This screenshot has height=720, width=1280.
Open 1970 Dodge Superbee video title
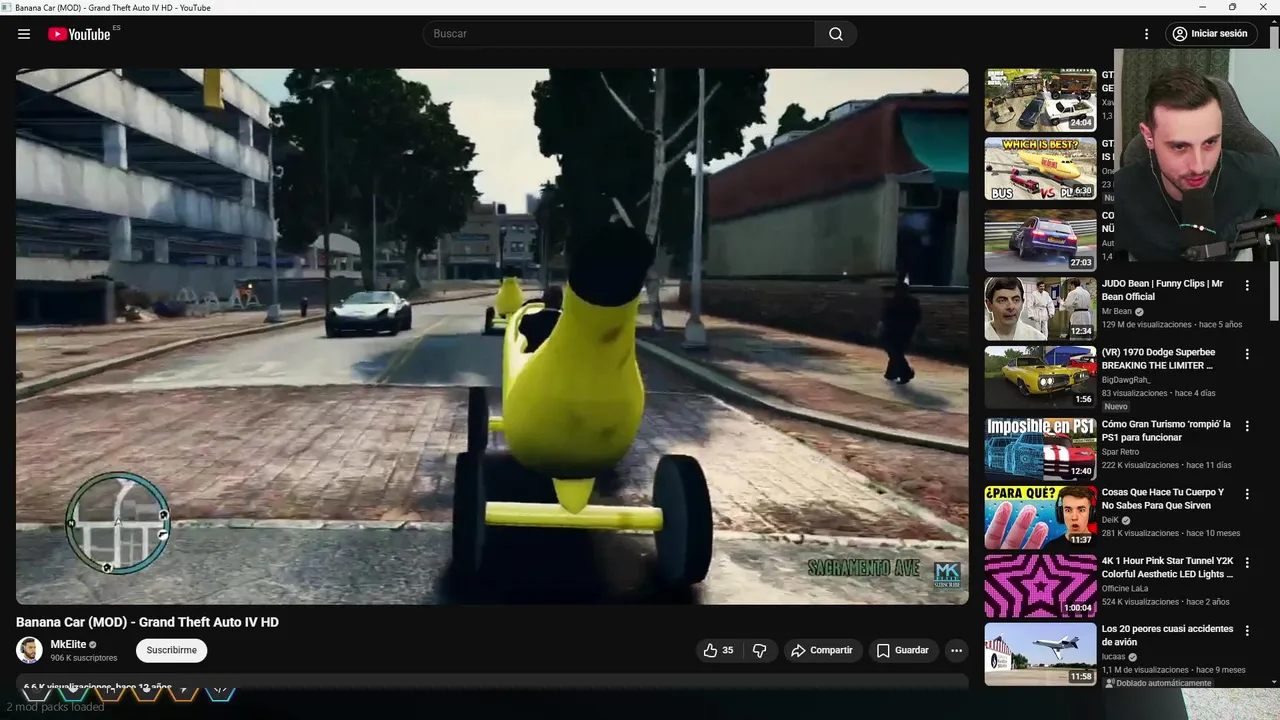(1159, 359)
